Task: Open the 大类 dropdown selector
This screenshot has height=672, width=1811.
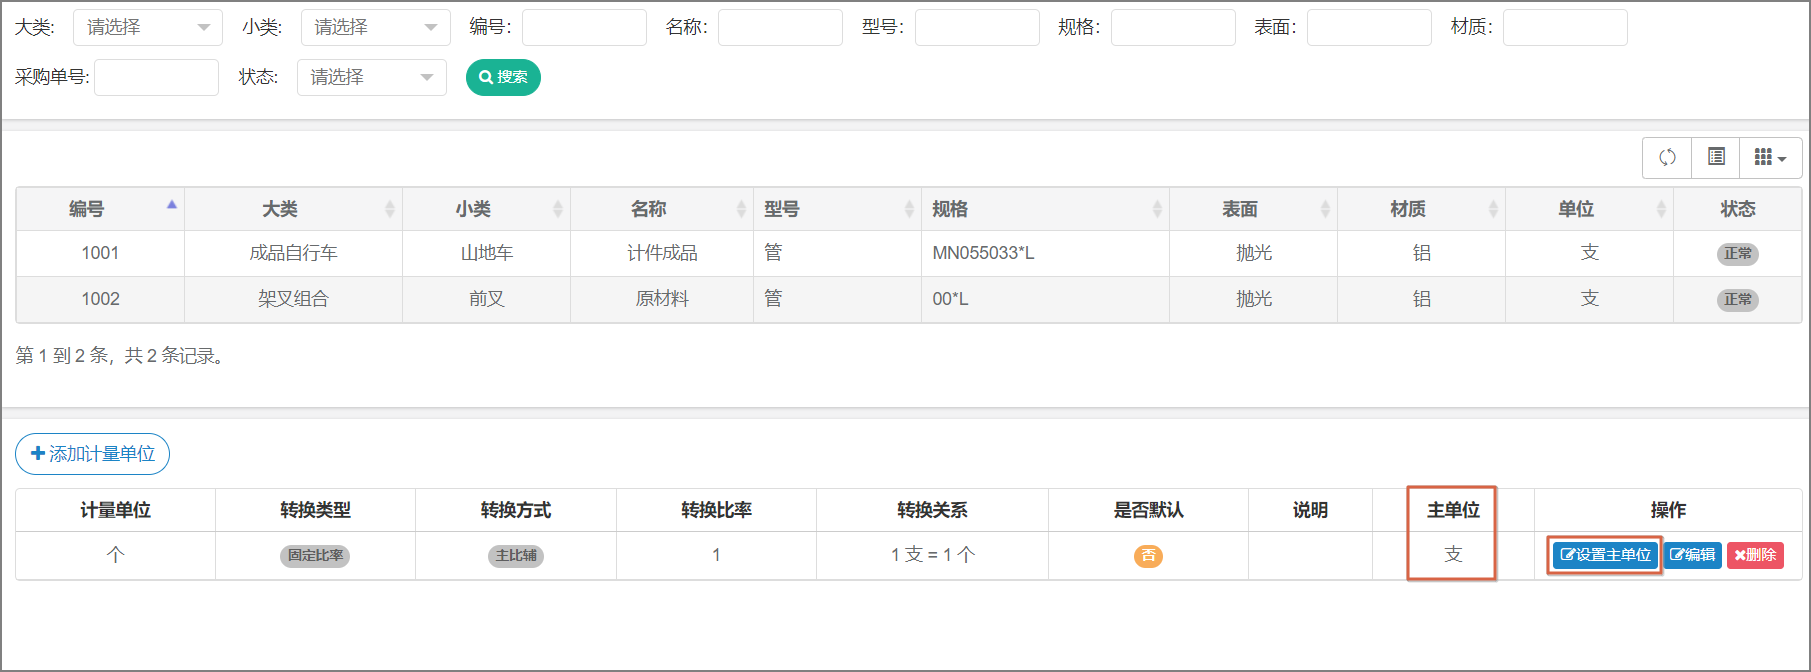Action: (147, 27)
